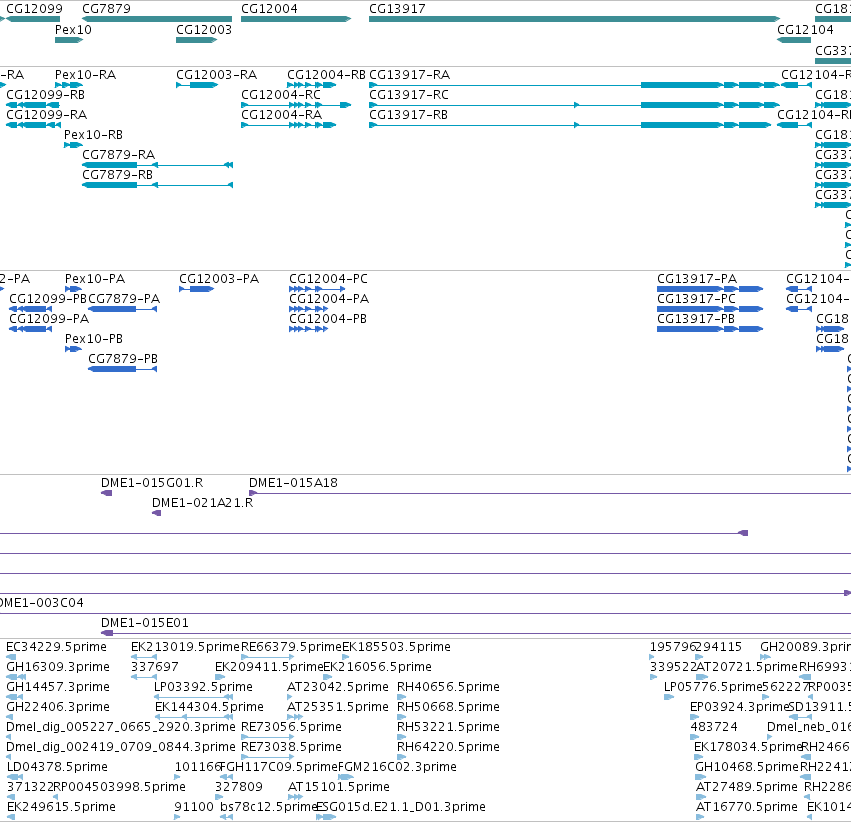The image size is (851, 822).
Task: Click BAC clone DME1-015A18 label
Action: 294,482
